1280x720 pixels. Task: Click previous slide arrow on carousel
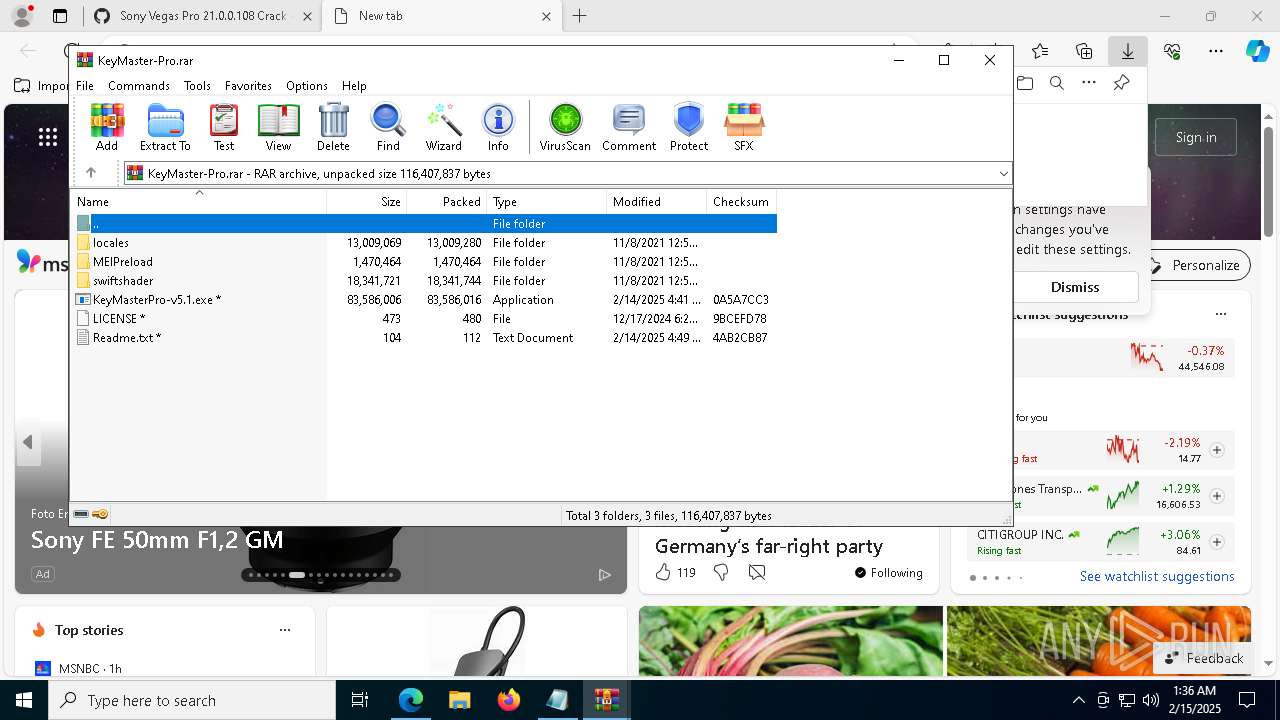[28, 442]
